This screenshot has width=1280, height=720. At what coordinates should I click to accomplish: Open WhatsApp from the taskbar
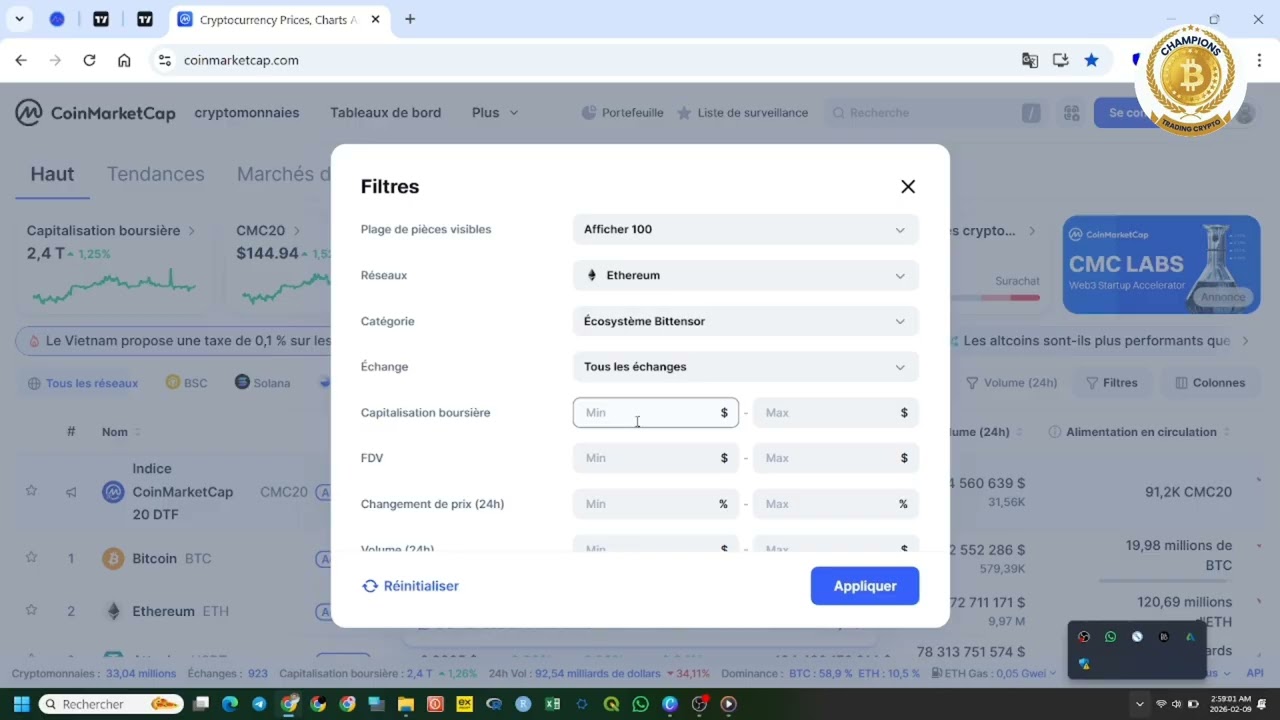pos(640,704)
